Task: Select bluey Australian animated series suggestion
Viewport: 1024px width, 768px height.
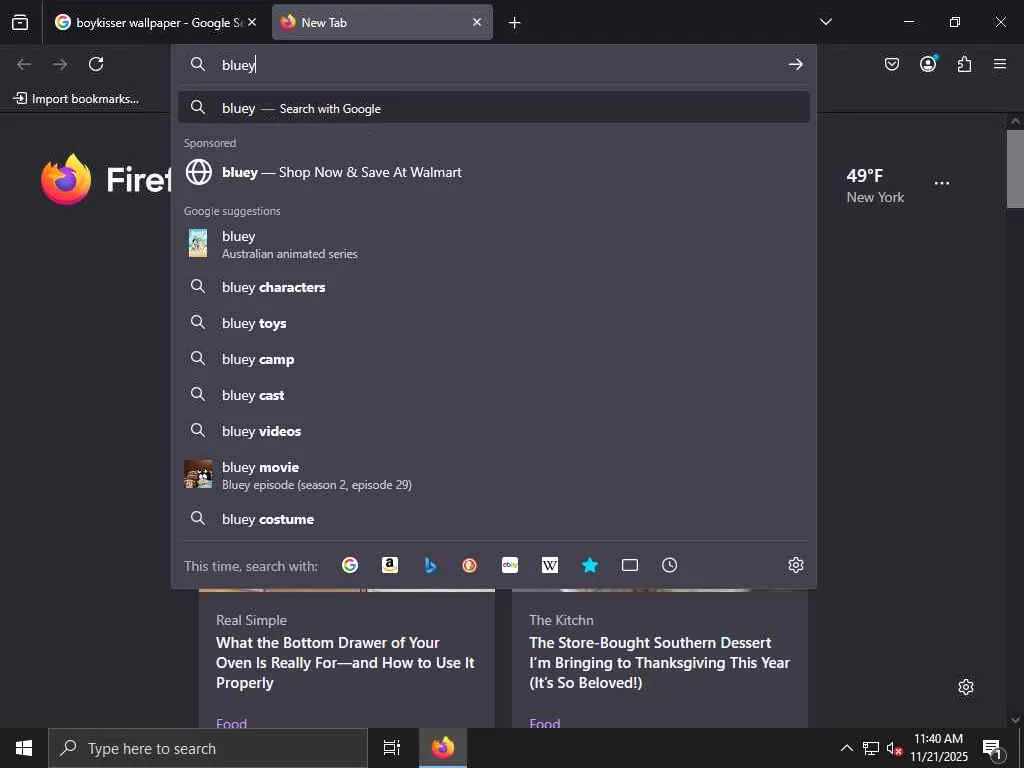Action: click(x=494, y=244)
